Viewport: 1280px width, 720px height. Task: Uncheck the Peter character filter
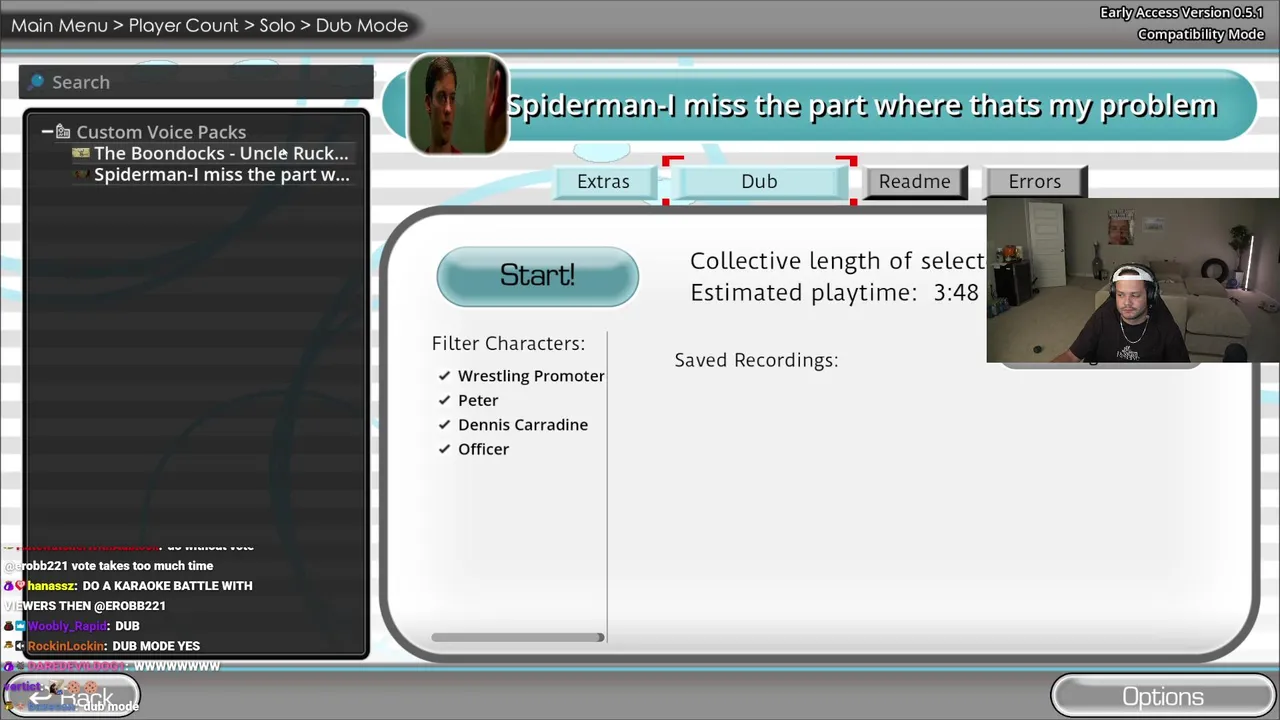point(444,400)
